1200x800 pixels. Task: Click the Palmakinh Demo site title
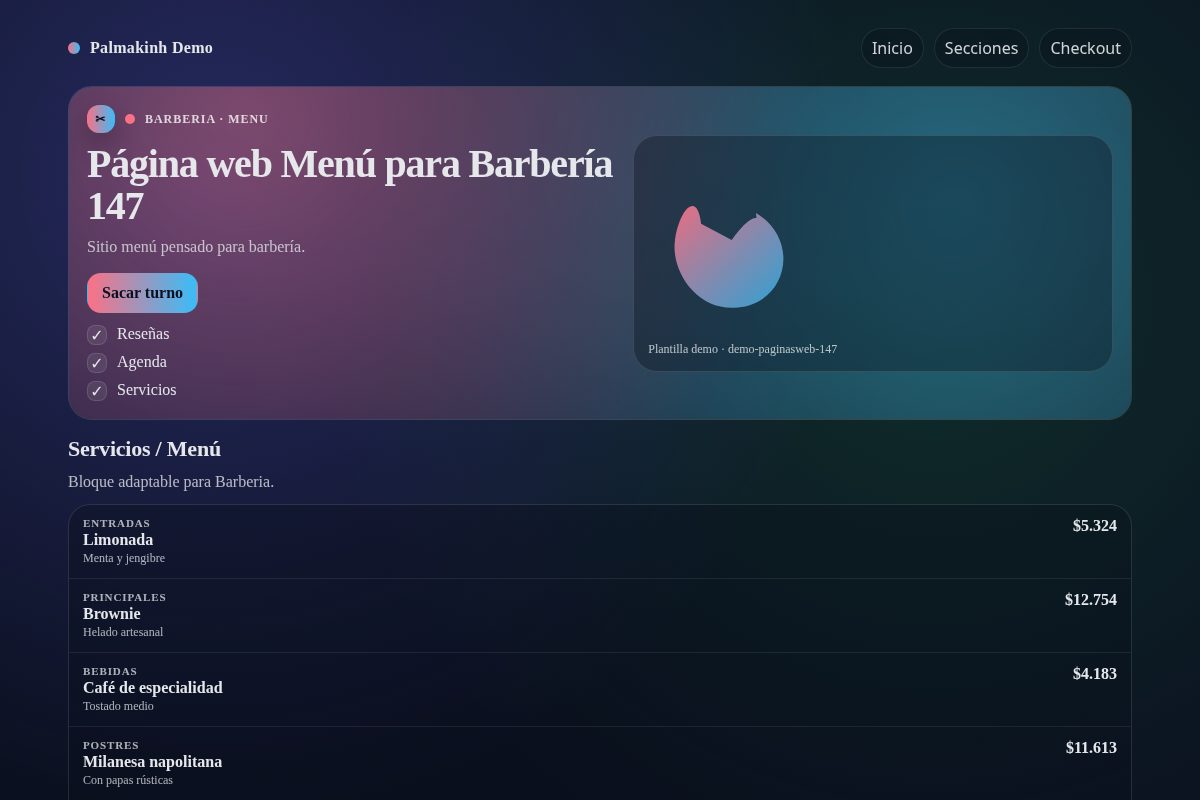coord(151,47)
